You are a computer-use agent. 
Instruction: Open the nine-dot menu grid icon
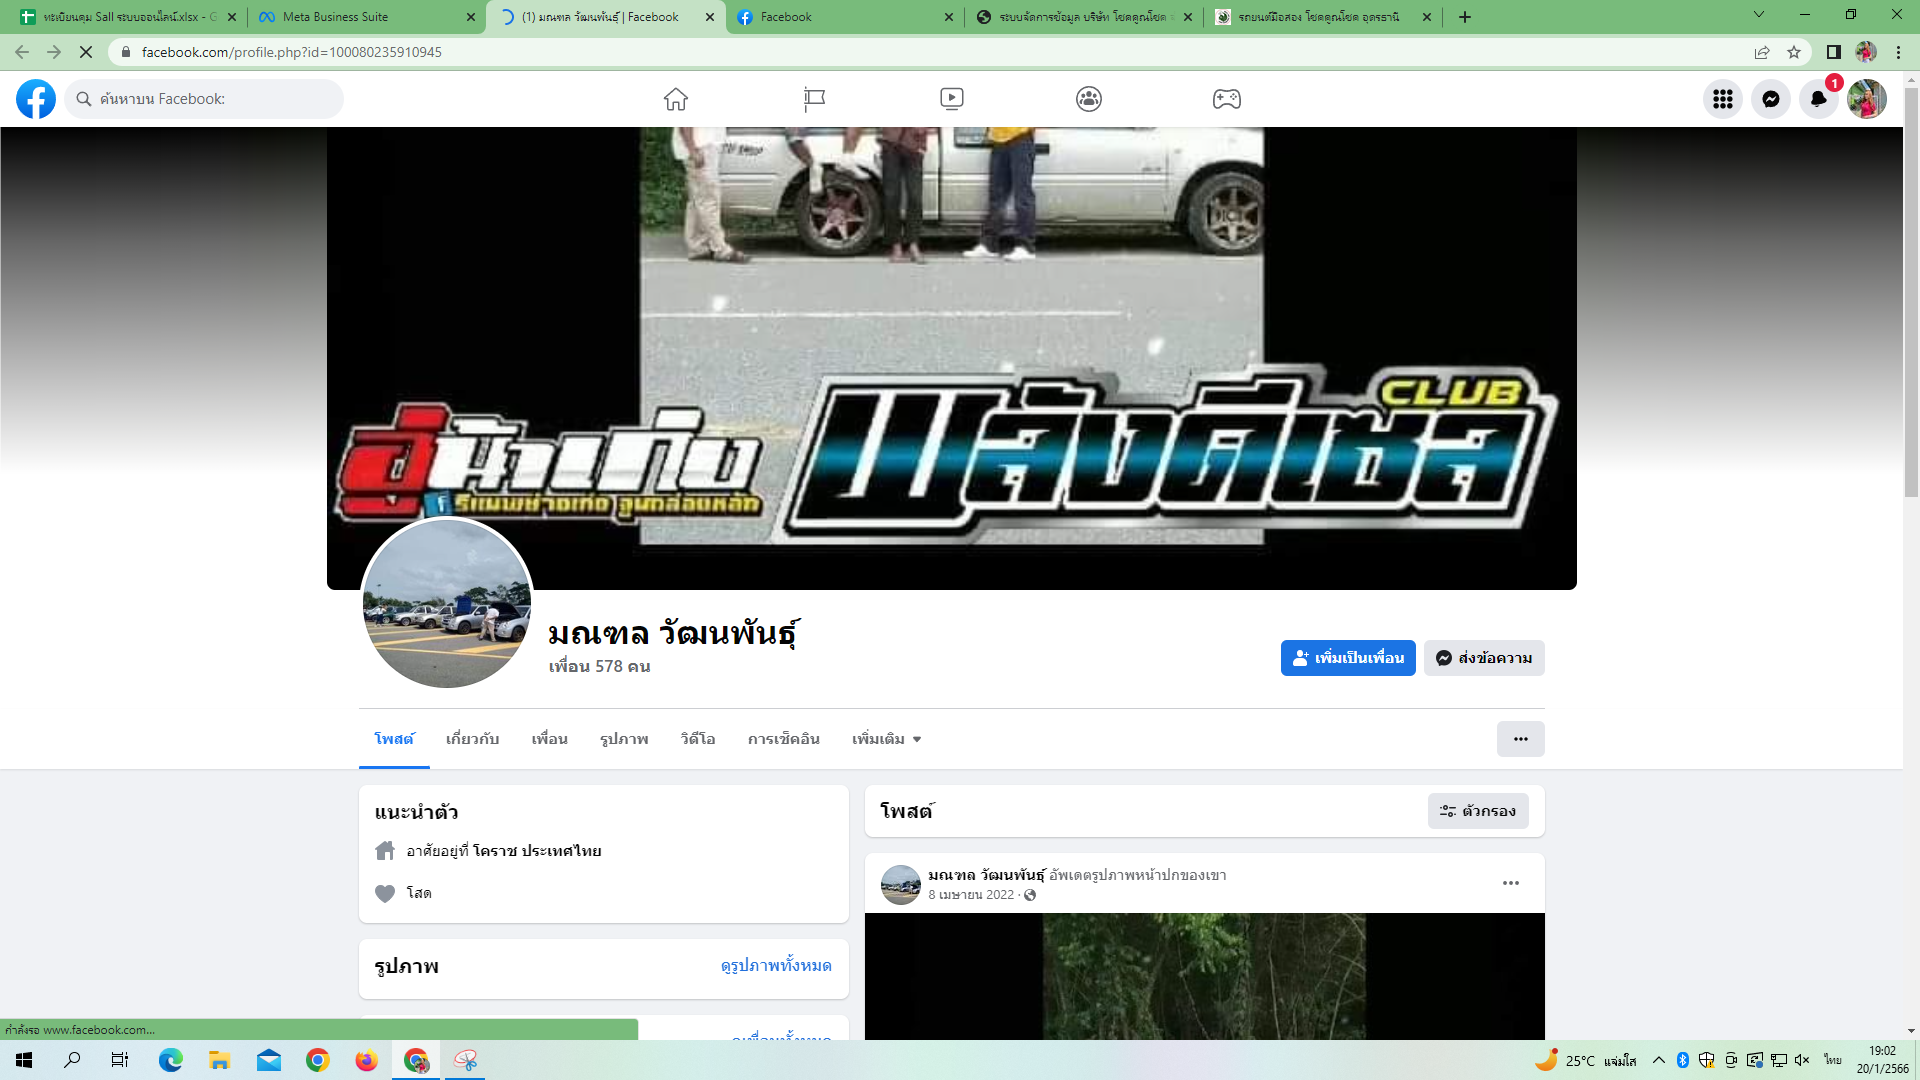1722,99
